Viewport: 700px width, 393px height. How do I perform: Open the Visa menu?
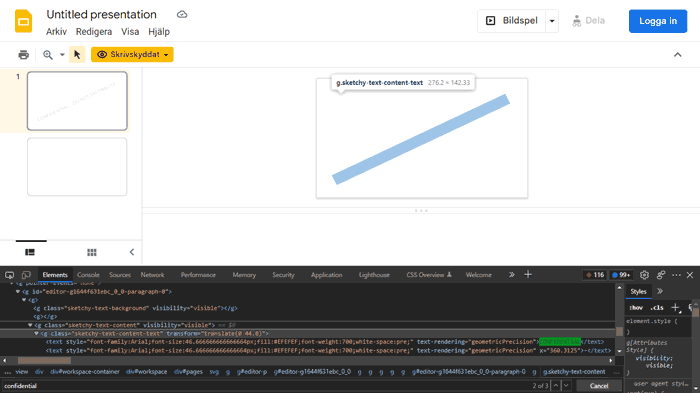tap(130, 32)
